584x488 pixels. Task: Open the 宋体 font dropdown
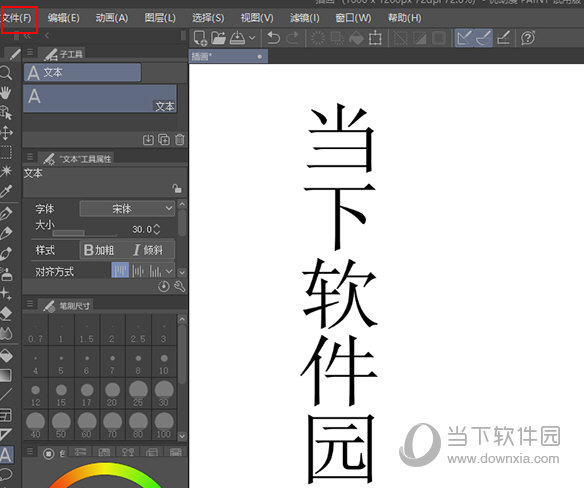tap(127, 209)
